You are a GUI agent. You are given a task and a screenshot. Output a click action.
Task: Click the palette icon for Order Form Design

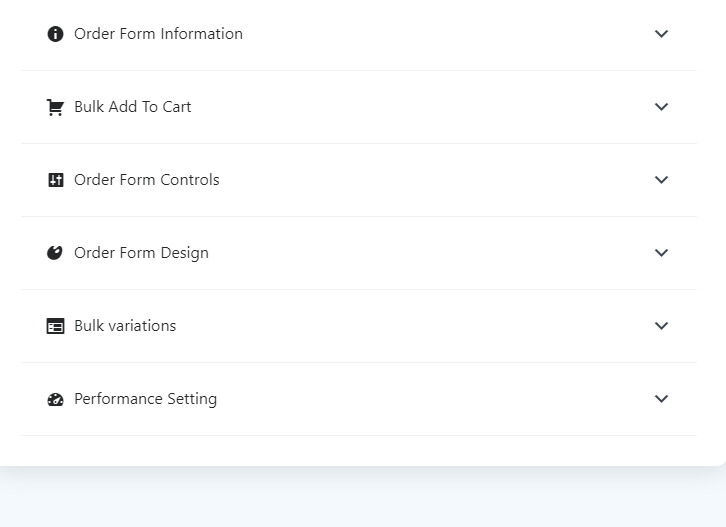coord(55,253)
